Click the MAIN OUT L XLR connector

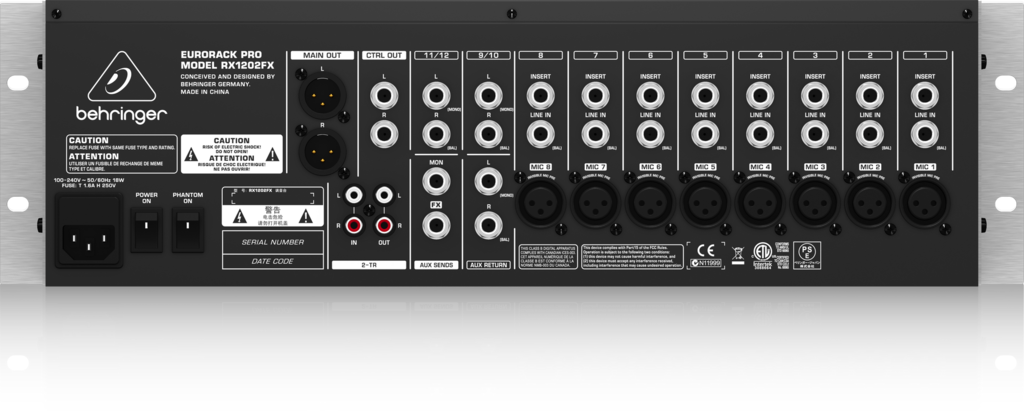322,97
